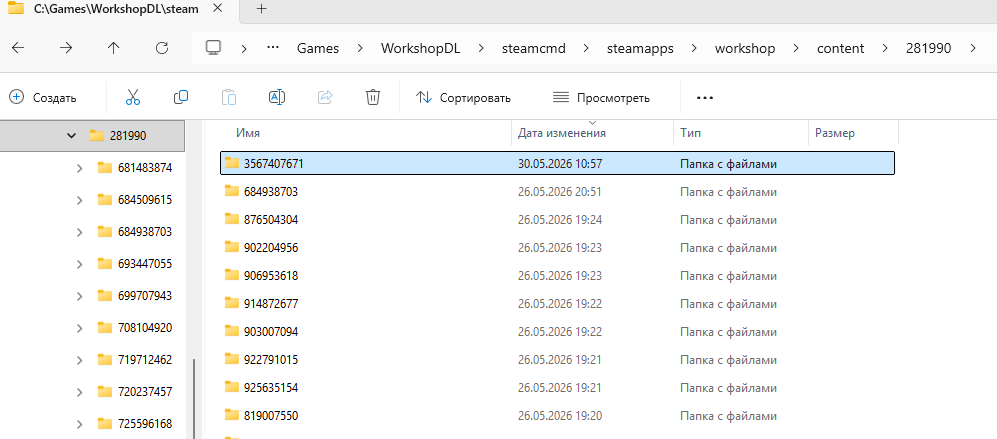Collapse the 281990 tree node
The height and width of the screenshot is (439, 997).
pyautogui.click(x=71, y=136)
